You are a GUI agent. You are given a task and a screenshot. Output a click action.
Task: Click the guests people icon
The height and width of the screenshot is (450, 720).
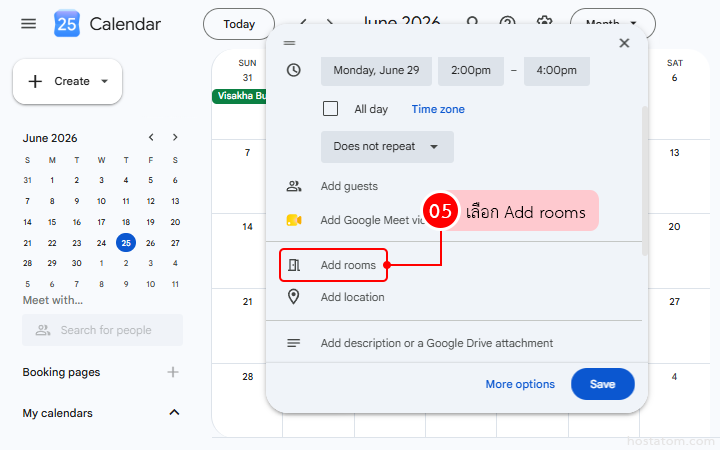(x=294, y=186)
